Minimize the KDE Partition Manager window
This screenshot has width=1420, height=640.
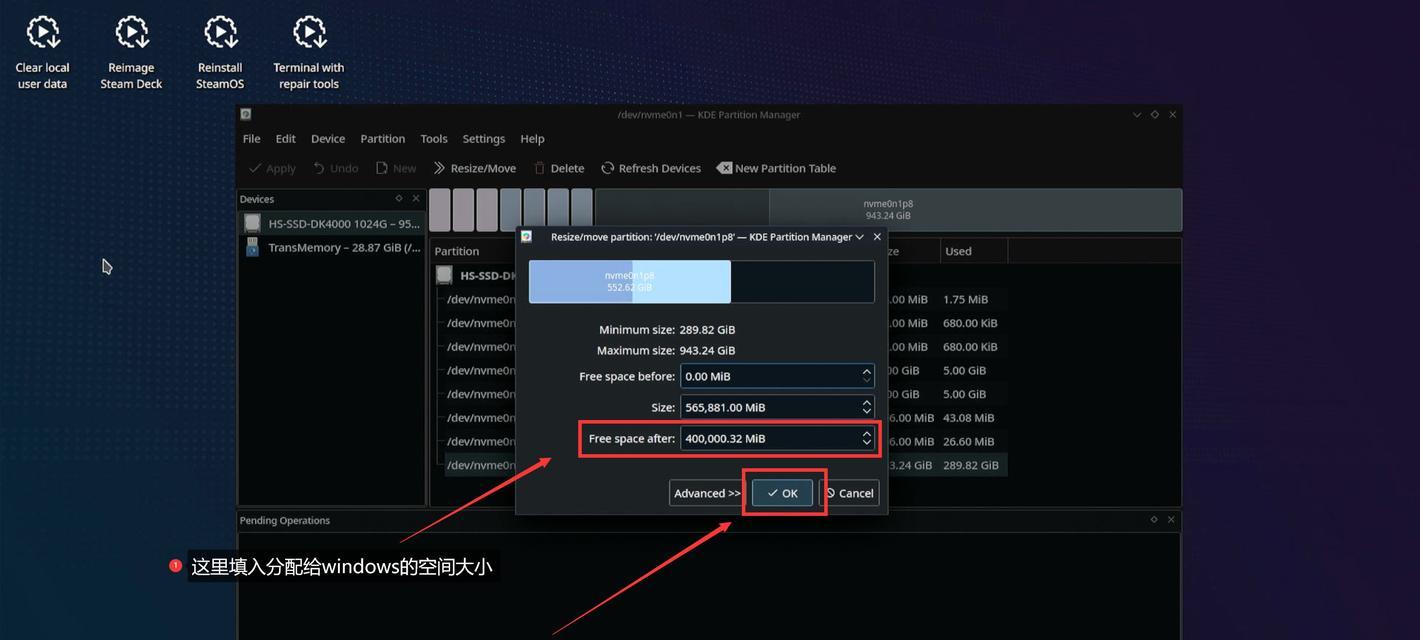click(1136, 114)
